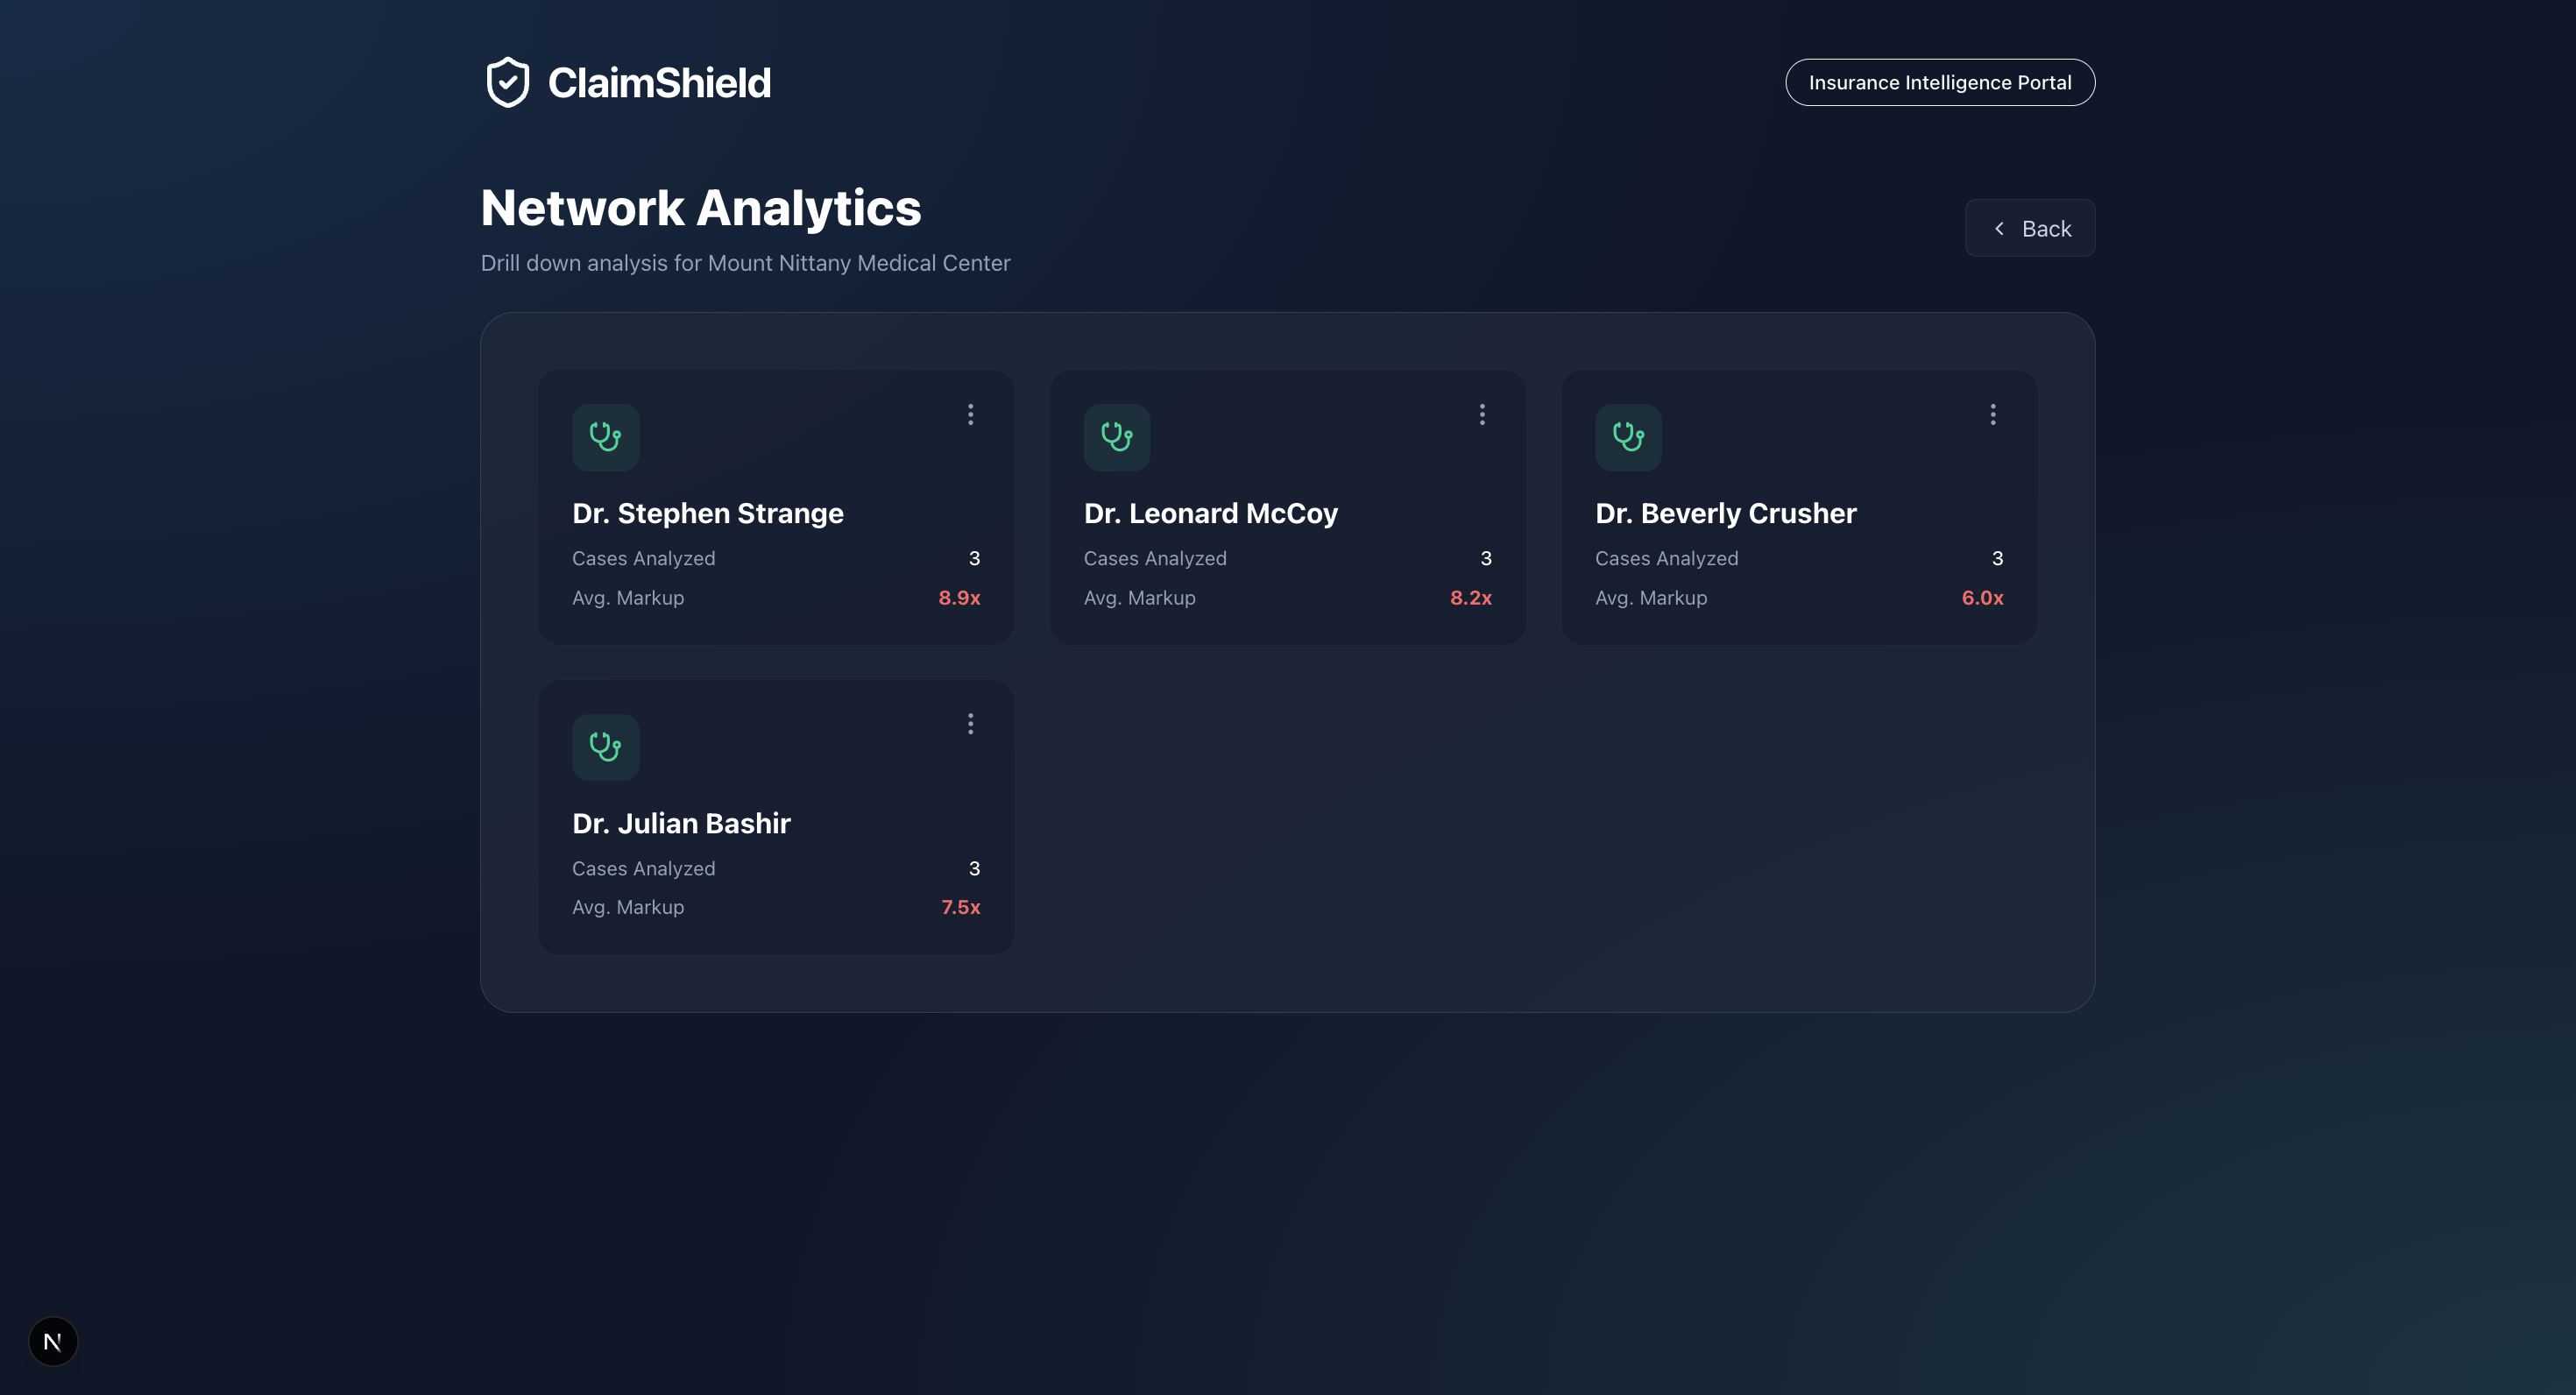Click the 6.0x average markup value
The height and width of the screenshot is (1395, 2576).
[1982, 598]
